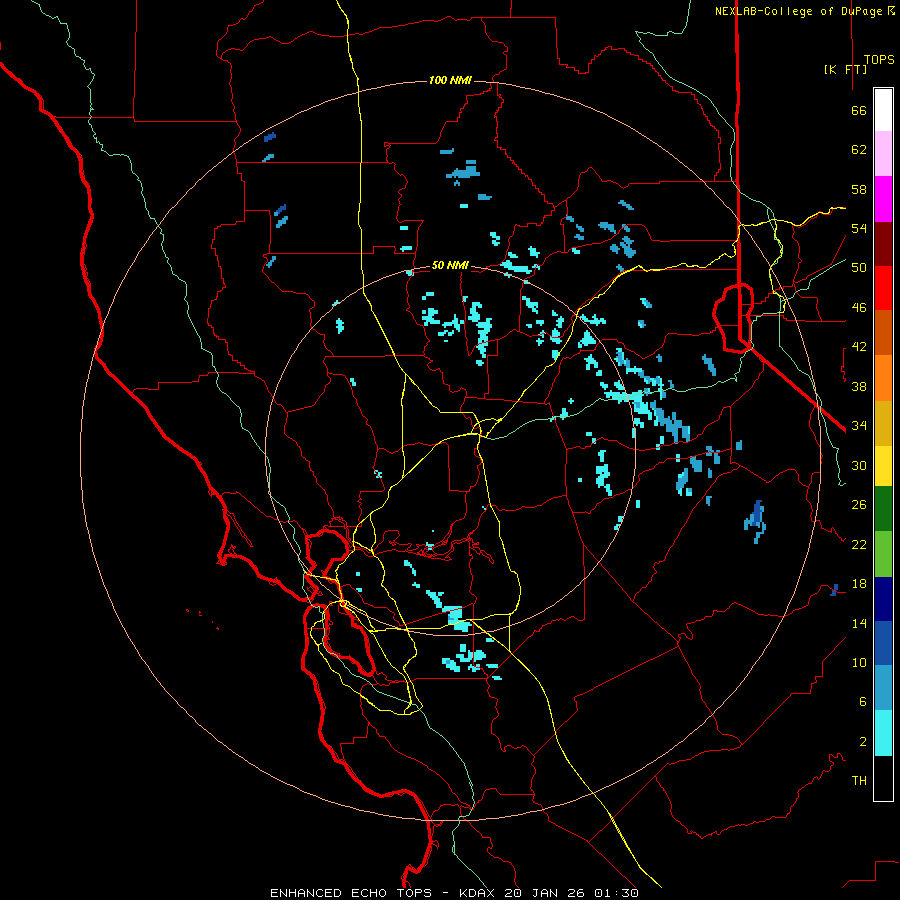The height and width of the screenshot is (900, 900).
Task: Select the yellow legend color block
Action: (x=883, y=465)
